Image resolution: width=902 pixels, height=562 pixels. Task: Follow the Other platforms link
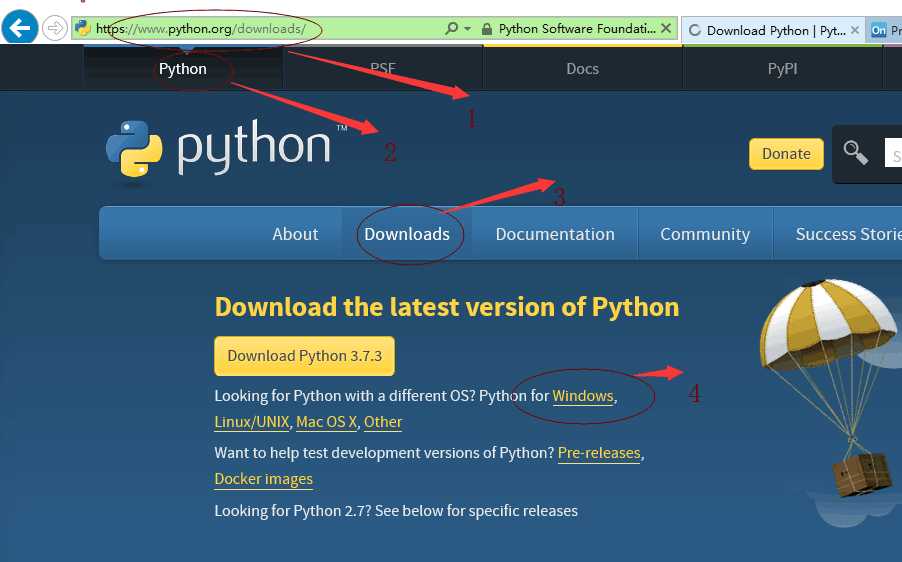tap(383, 422)
